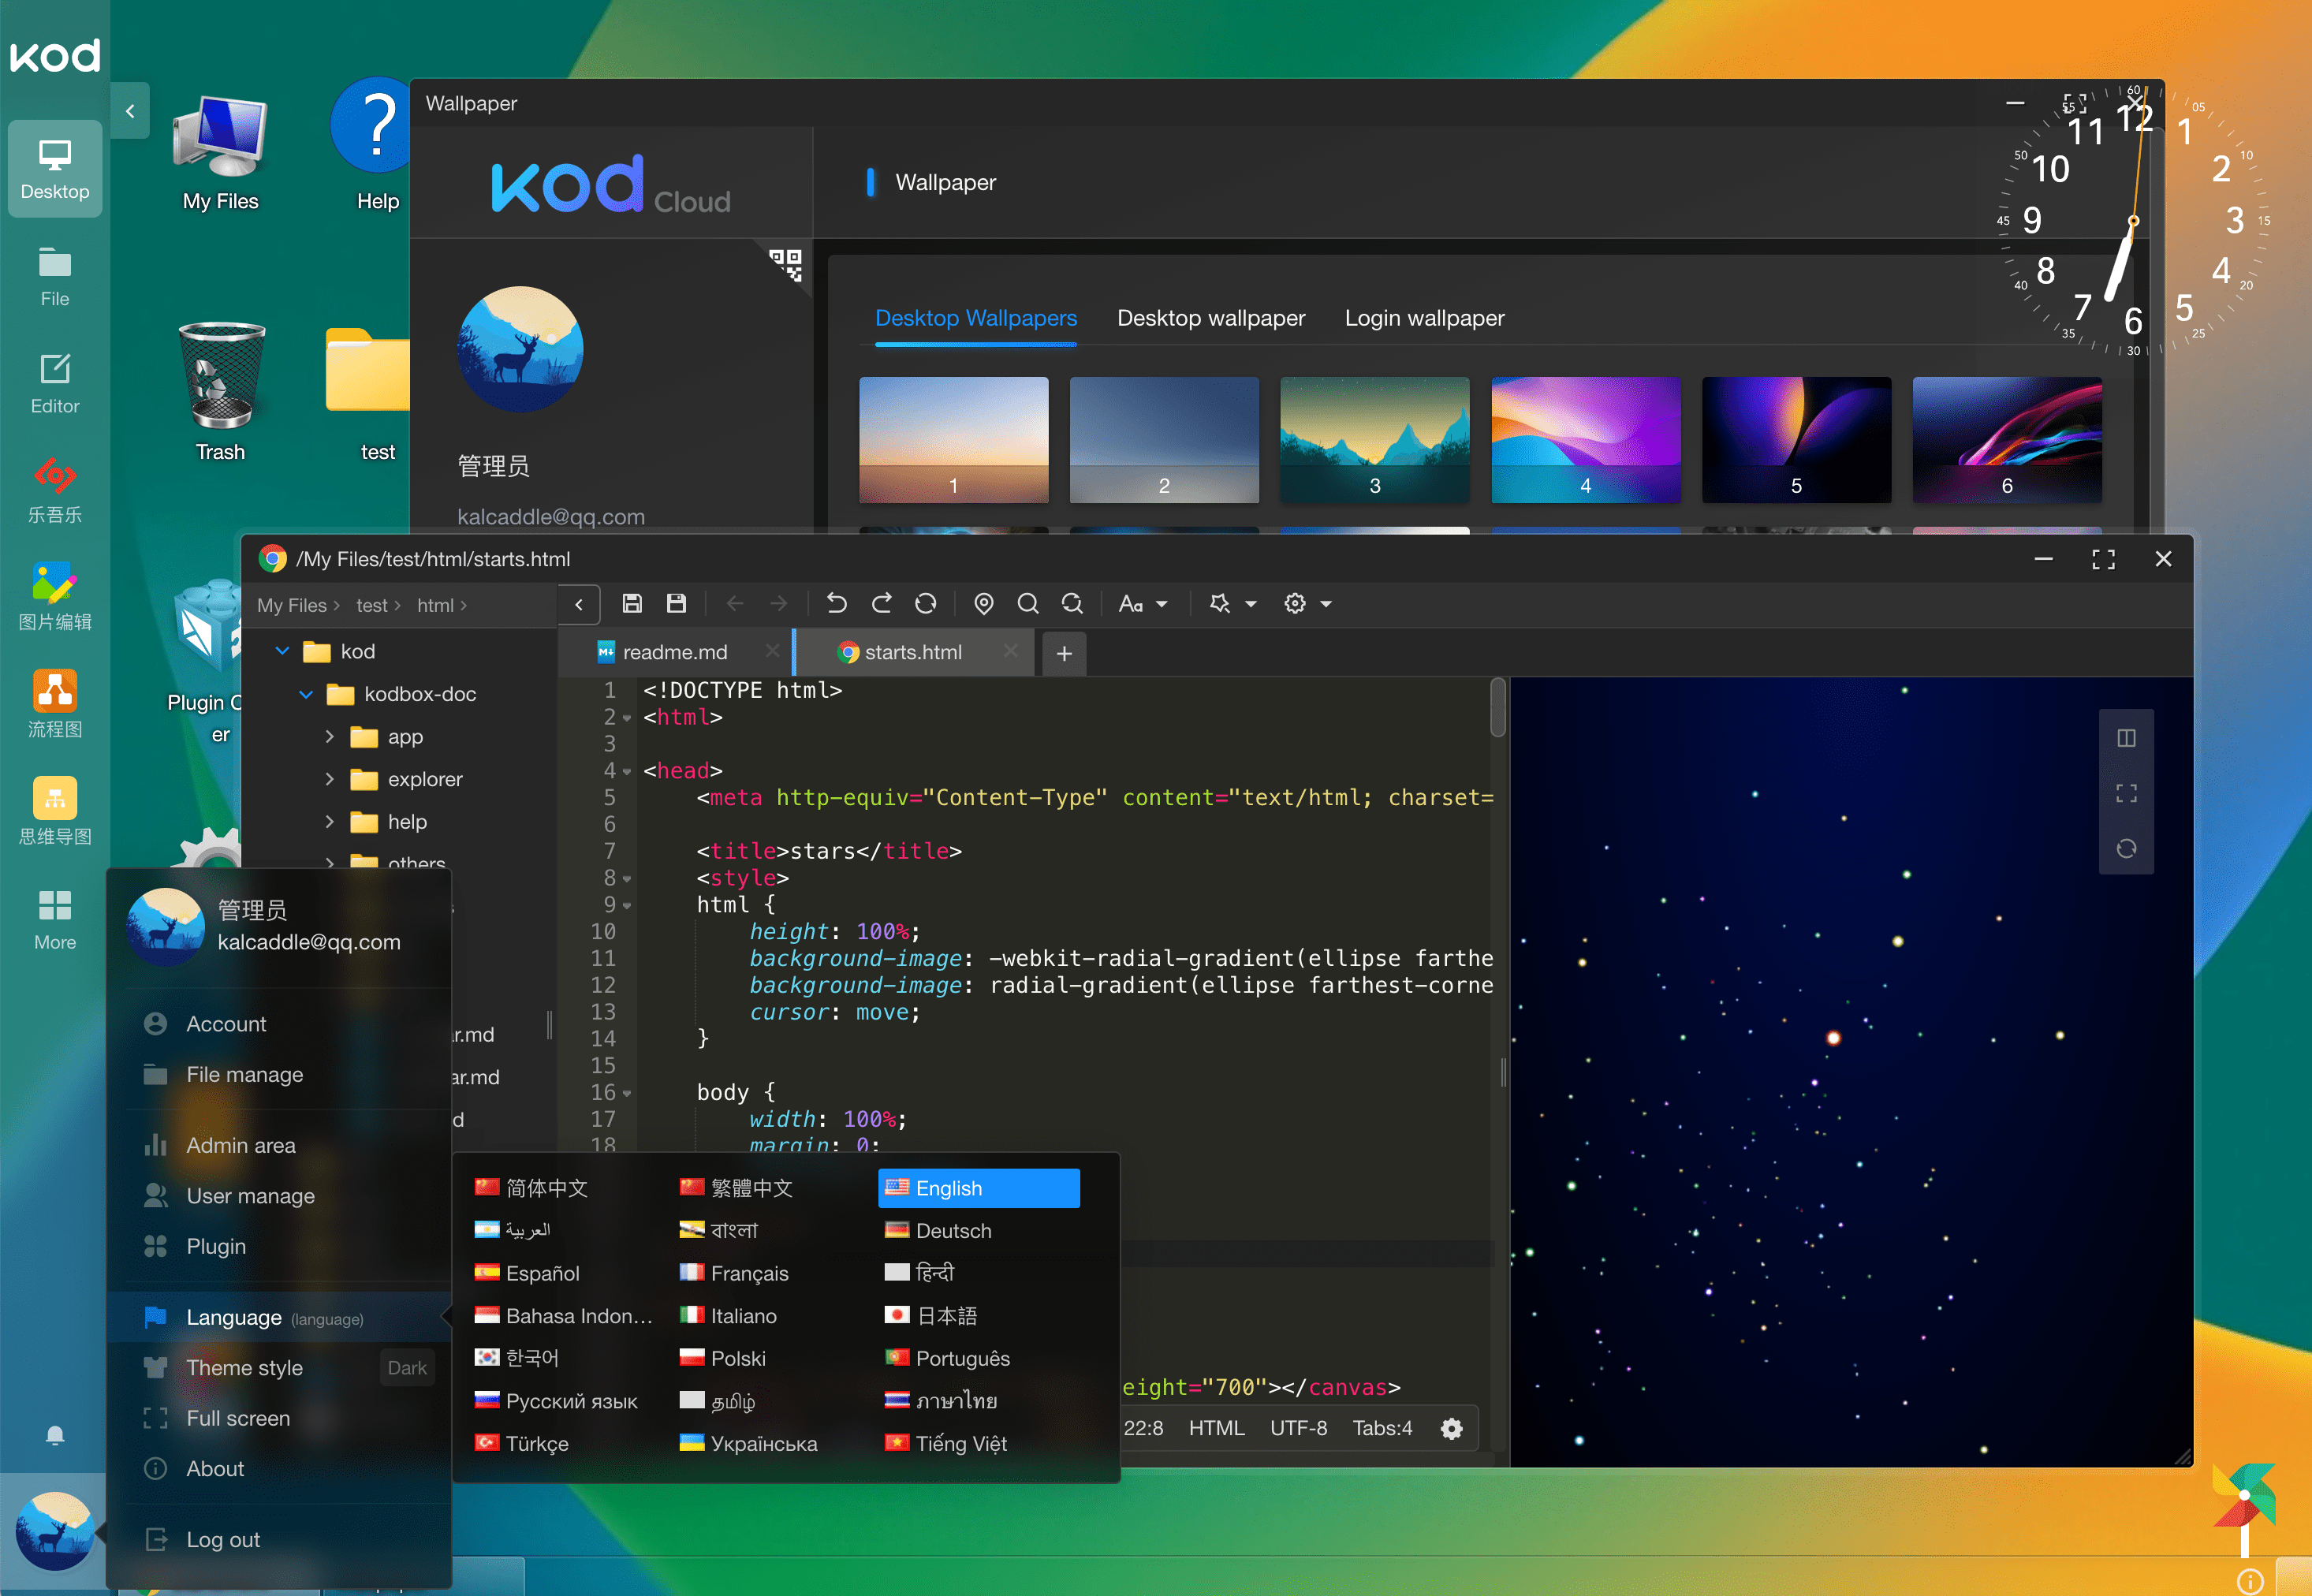Click the Undo icon in the editor toolbar
The width and height of the screenshot is (2312, 1596).
click(x=836, y=603)
